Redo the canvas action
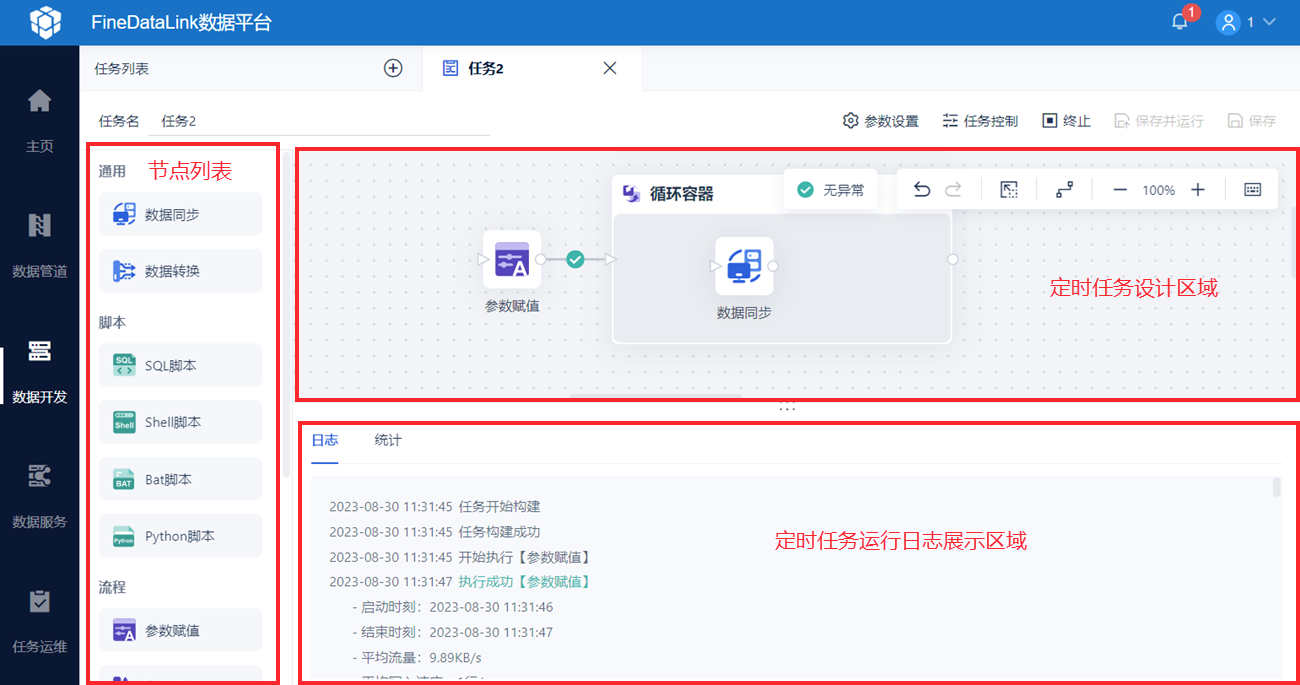The image size is (1300, 685). point(954,190)
